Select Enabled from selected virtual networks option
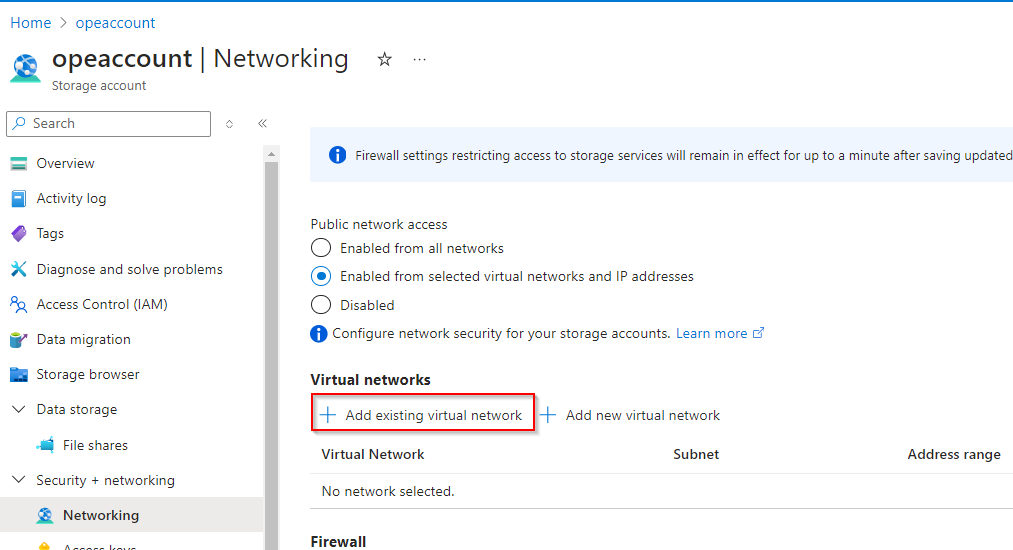 (321, 276)
